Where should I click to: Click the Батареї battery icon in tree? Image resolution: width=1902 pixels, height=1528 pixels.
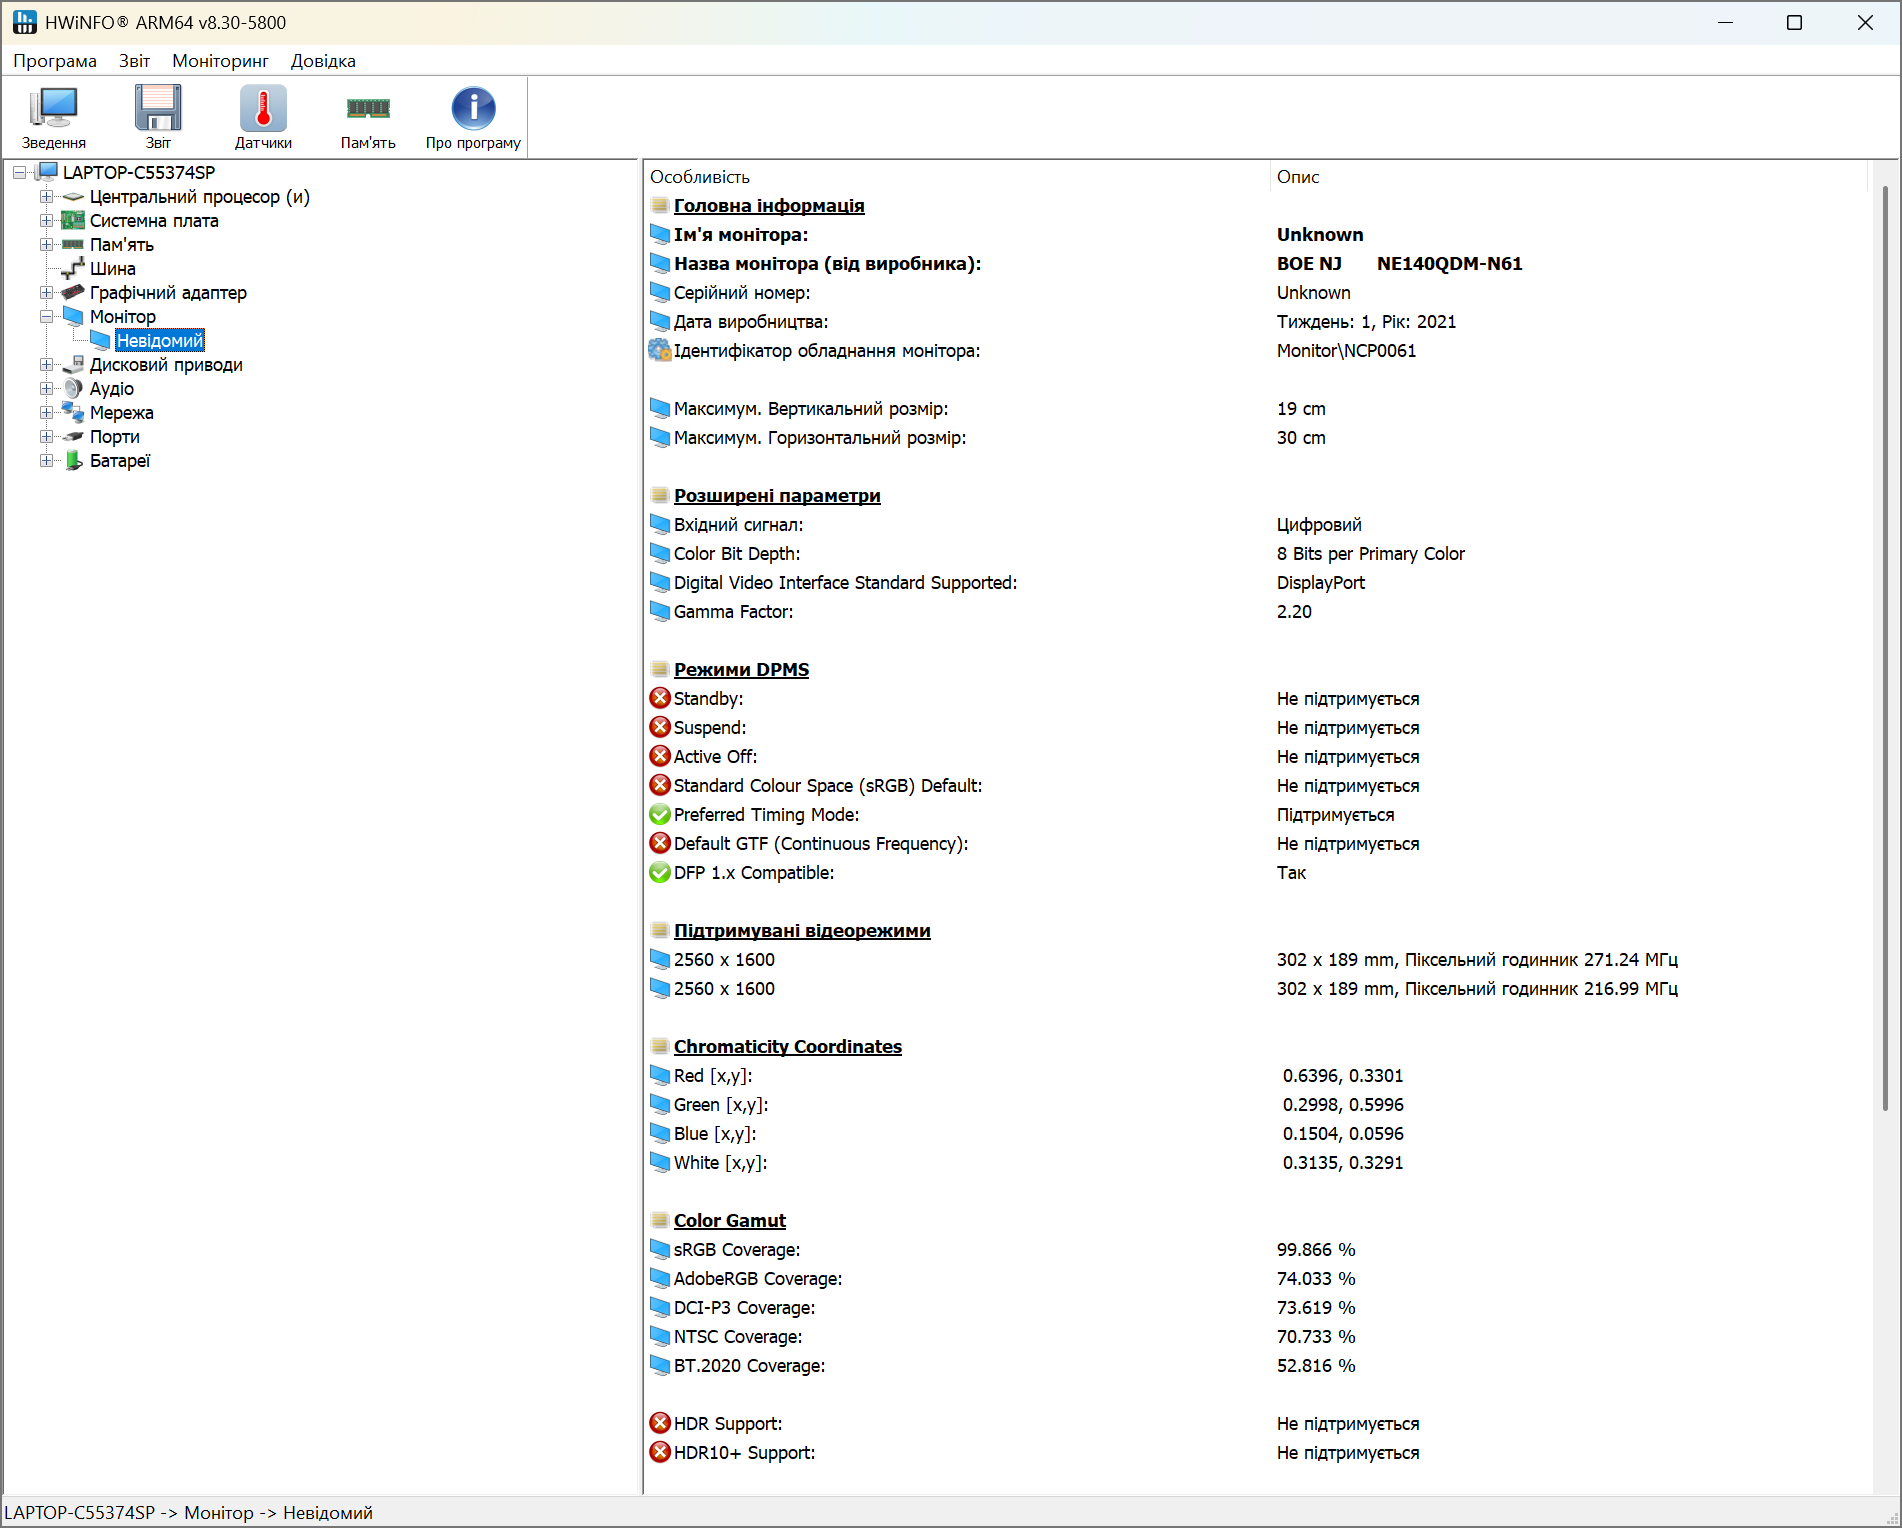(x=73, y=461)
